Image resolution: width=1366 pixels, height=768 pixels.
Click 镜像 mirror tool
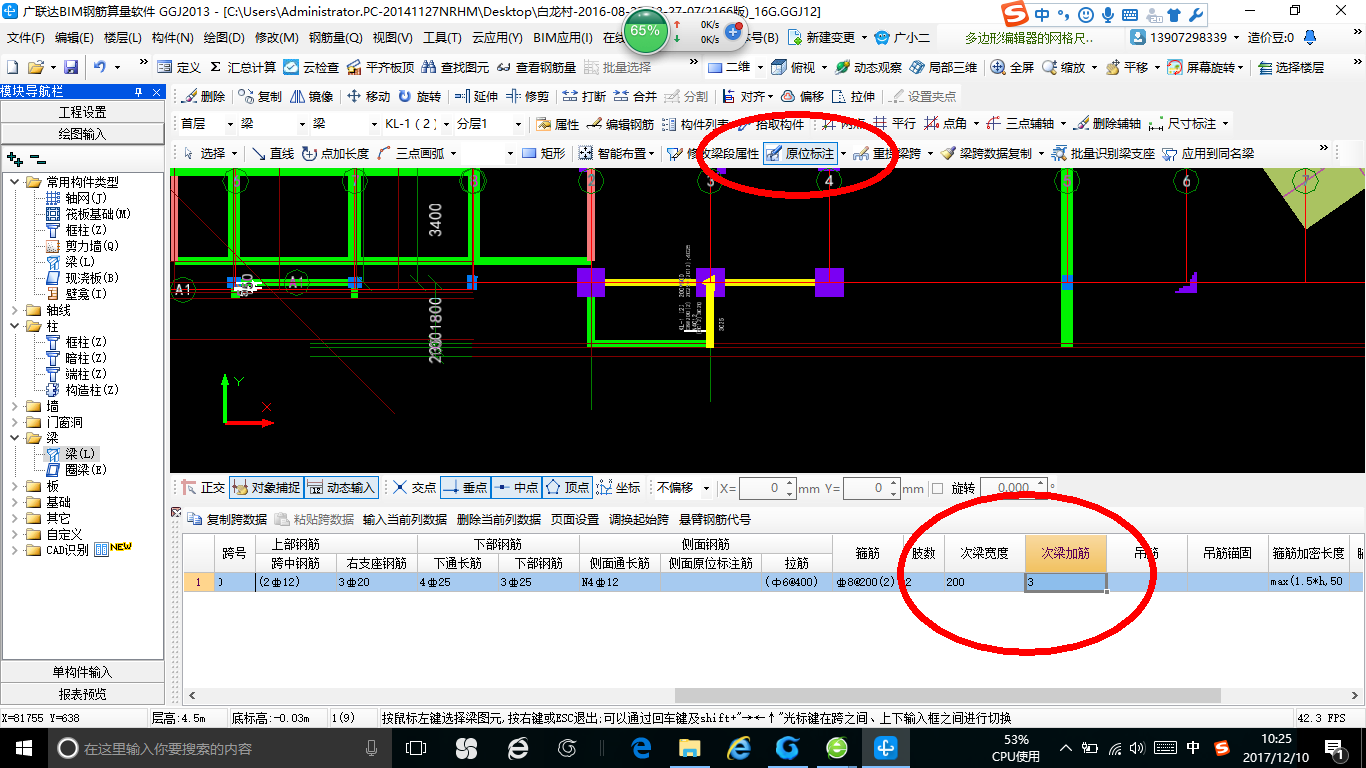pos(311,96)
